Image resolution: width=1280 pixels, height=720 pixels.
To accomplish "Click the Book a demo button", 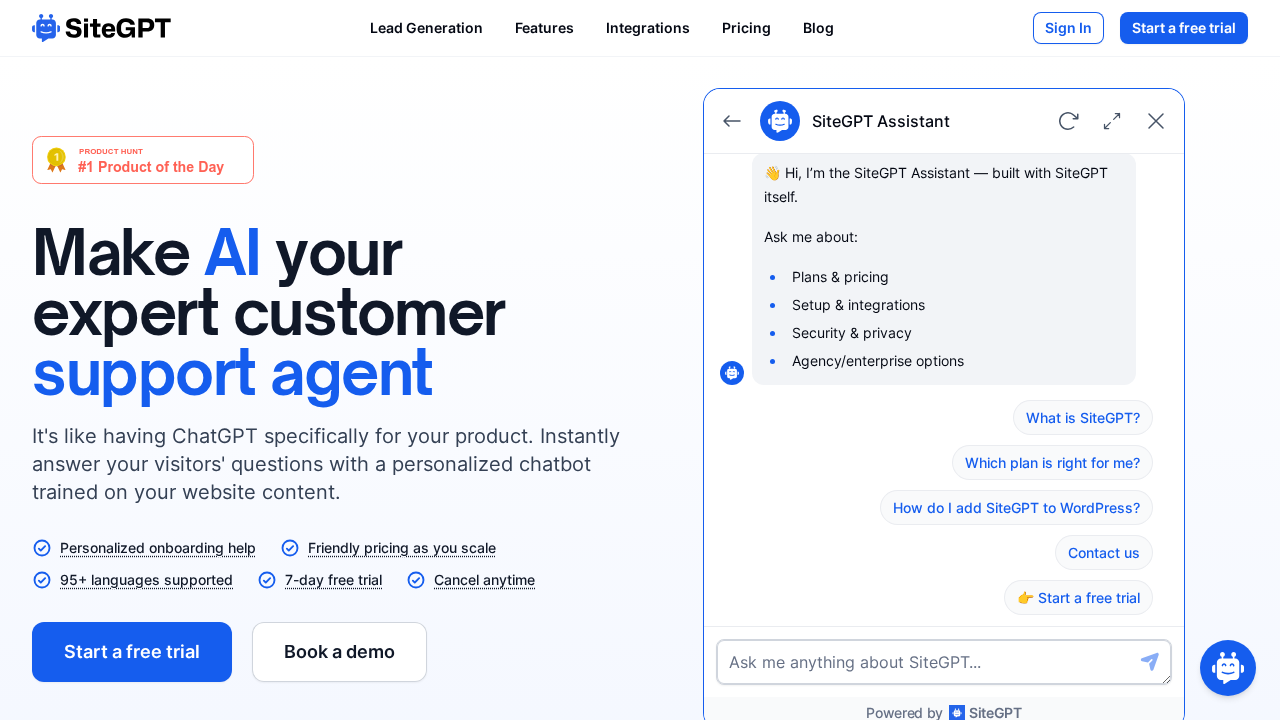I will point(339,651).
